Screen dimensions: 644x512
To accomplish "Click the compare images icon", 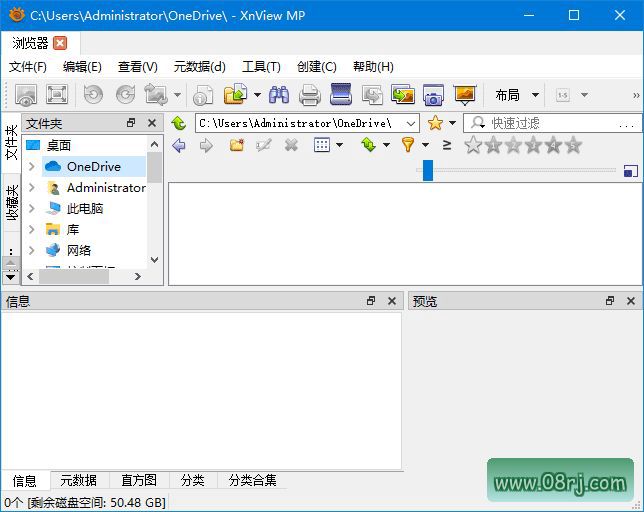I will tap(402, 95).
